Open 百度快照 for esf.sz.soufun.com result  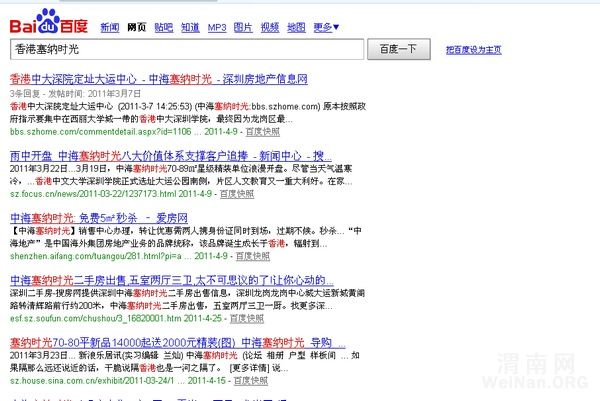pos(247,318)
